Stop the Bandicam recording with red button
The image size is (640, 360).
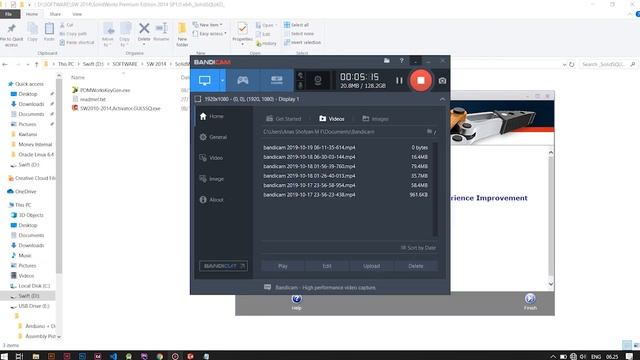click(x=420, y=80)
